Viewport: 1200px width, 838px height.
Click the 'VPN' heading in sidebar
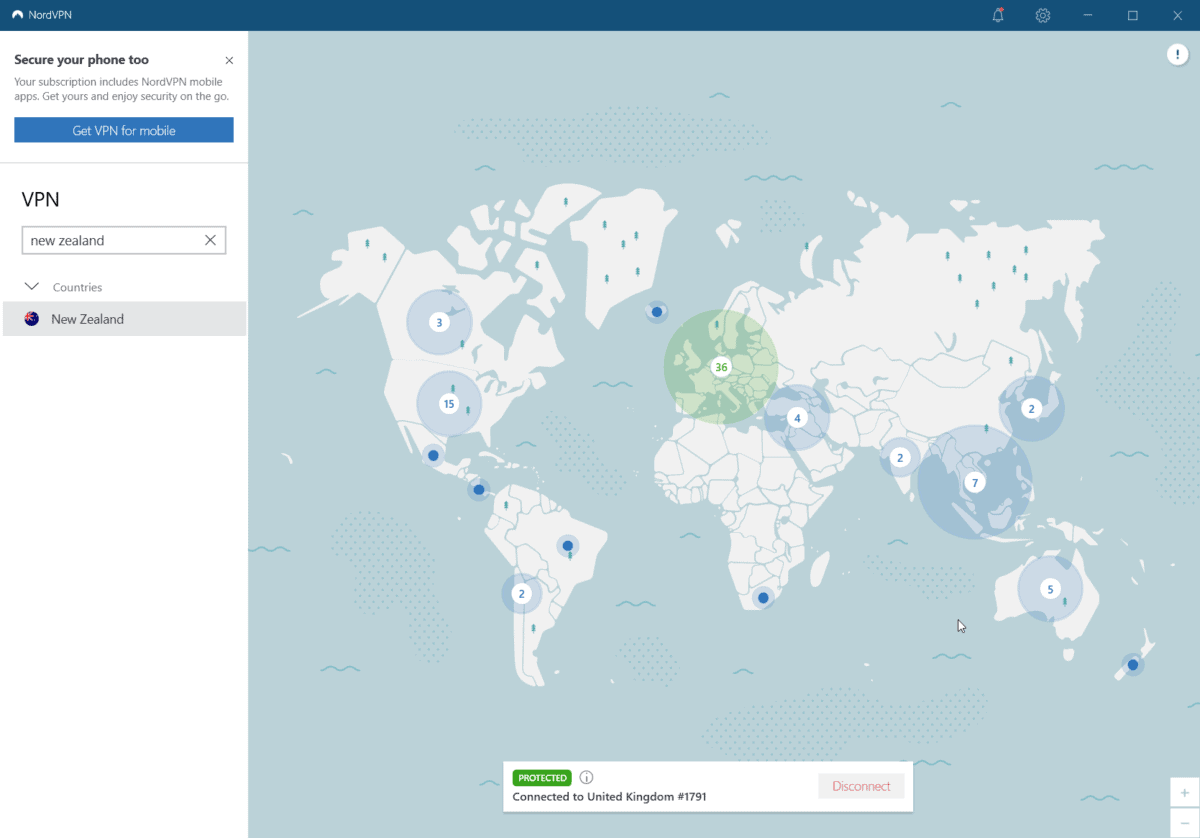41,199
